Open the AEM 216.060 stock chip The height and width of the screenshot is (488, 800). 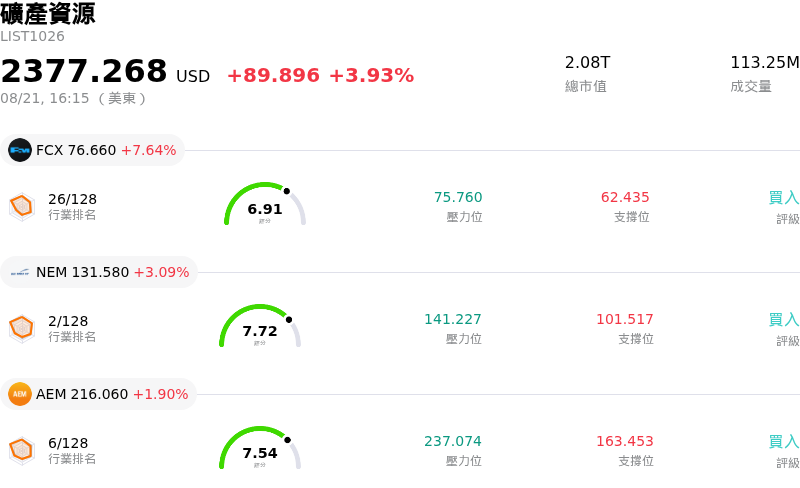point(98,394)
